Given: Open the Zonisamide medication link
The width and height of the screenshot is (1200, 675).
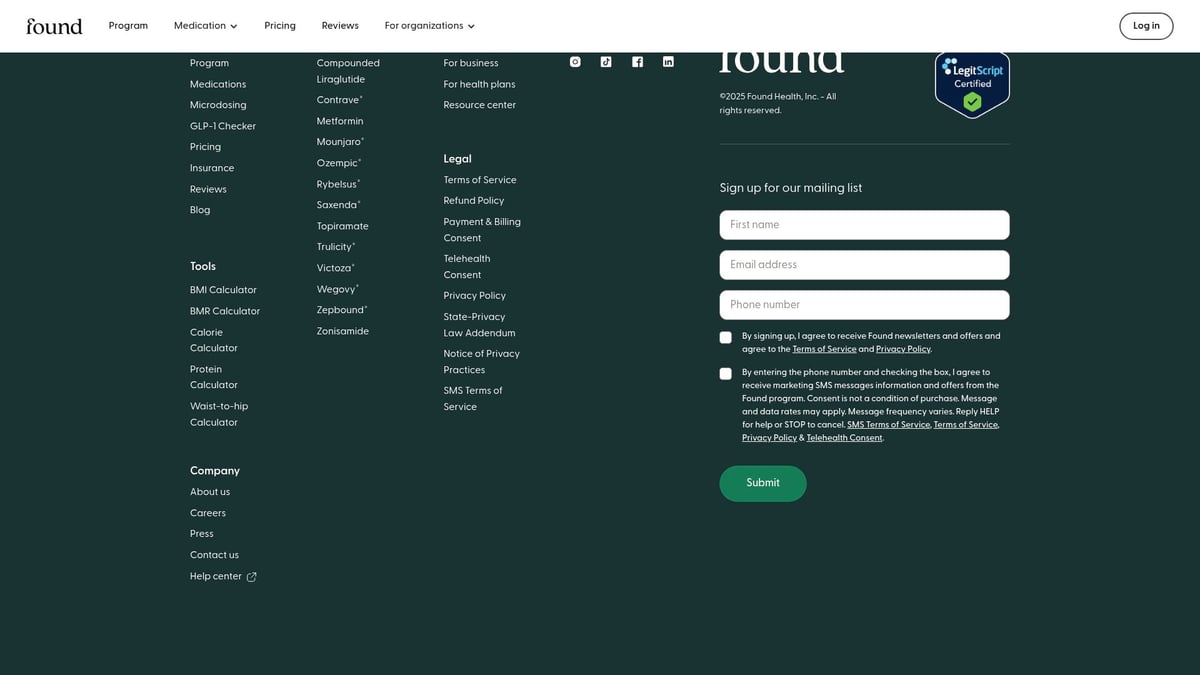Looking at the screenshot, I should 343,331.
